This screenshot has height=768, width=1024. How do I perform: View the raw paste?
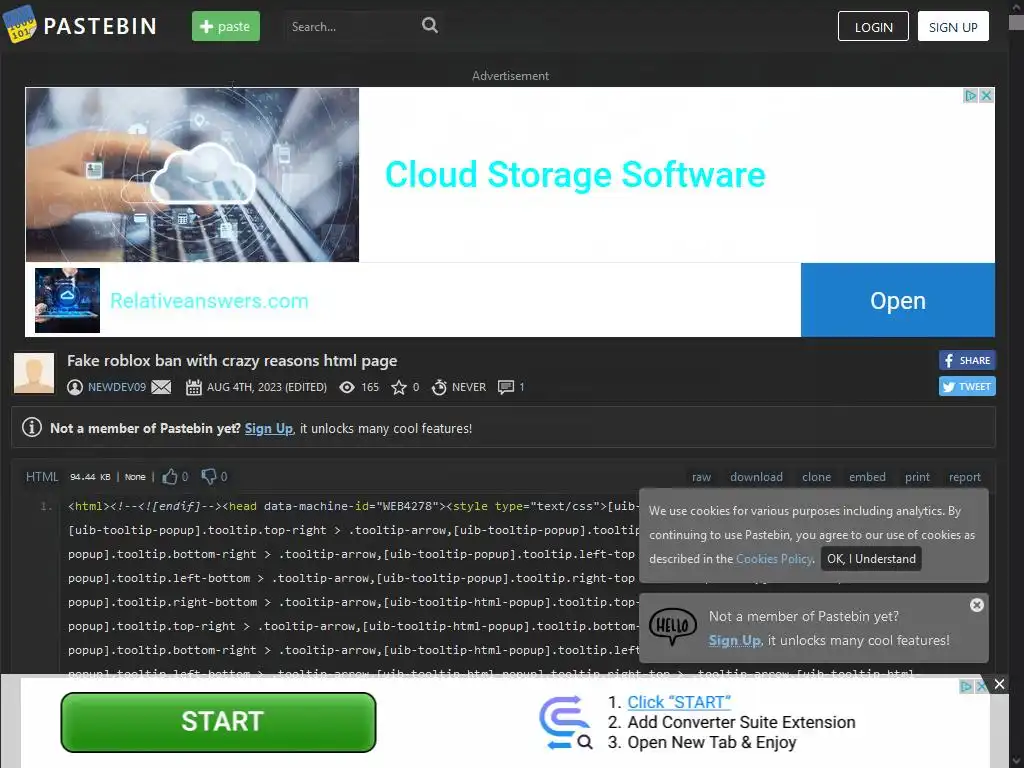[701, 477]
